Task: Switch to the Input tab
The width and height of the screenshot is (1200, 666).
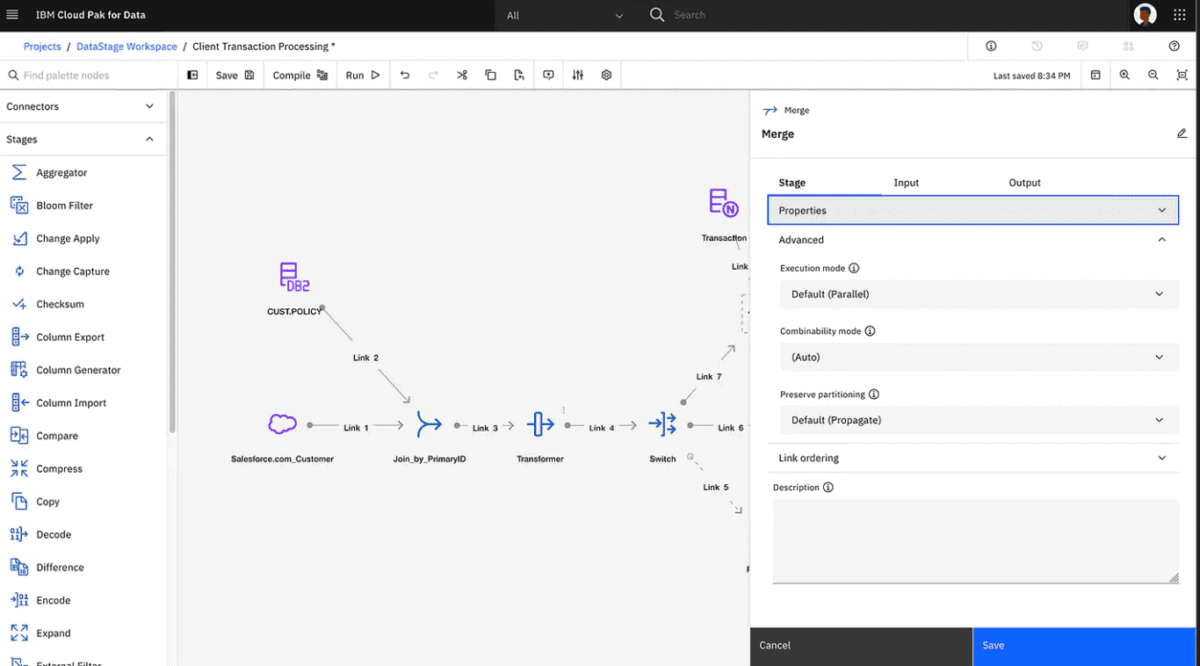Action: [x=906, y=182]
